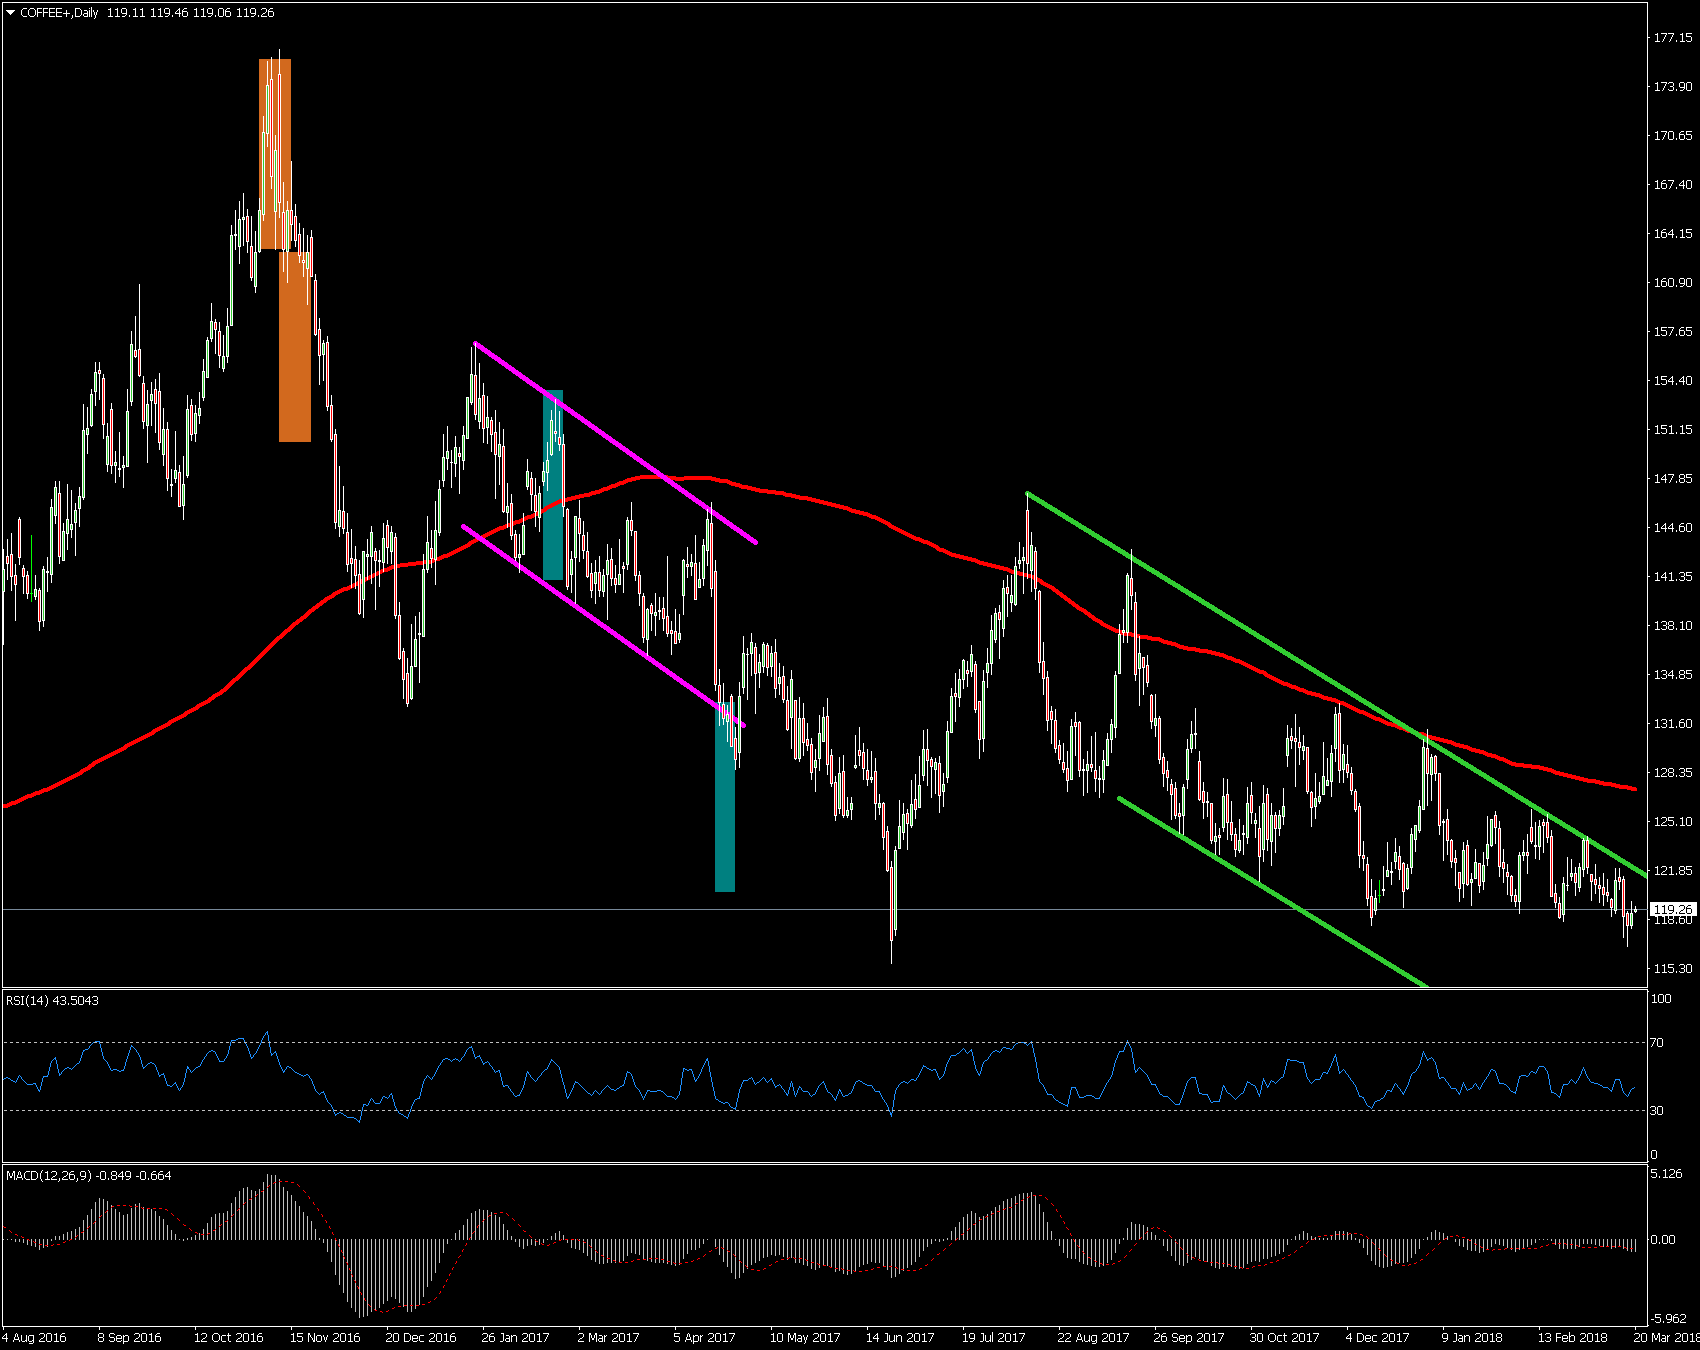Viewport: 1700px width, 1350px height.
Task: Click the 4 Dec 2017 date on the time axis
Action: pyautogui.click(x=1377, y=1337)
